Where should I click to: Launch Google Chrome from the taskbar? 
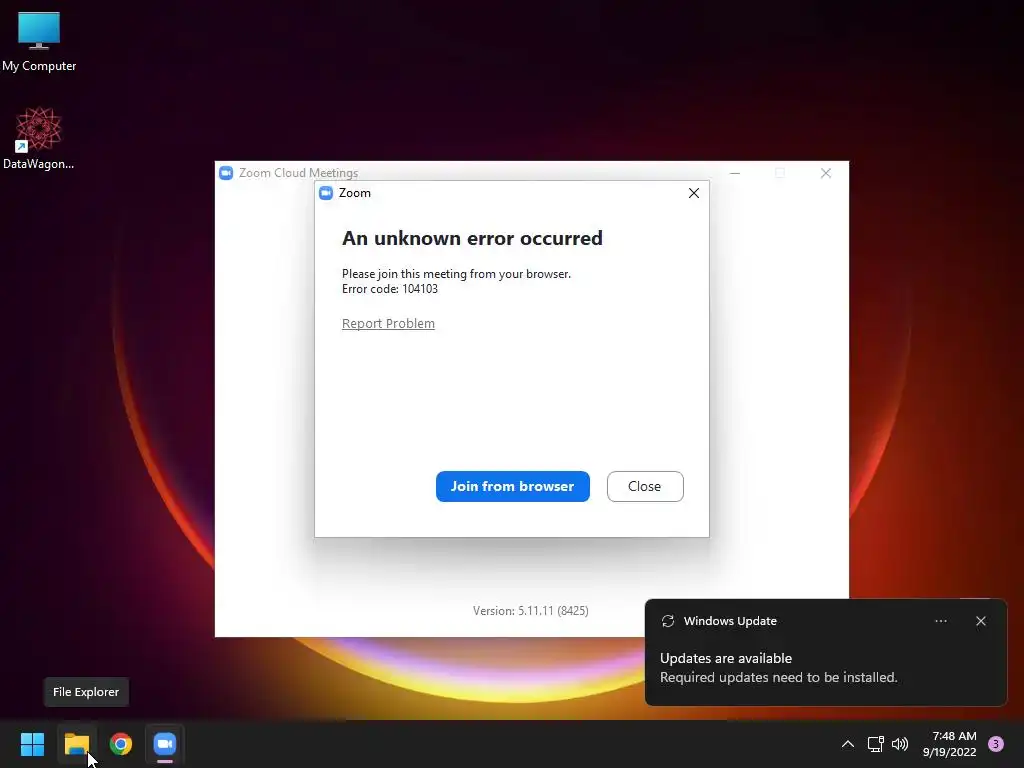pos(121,744)
